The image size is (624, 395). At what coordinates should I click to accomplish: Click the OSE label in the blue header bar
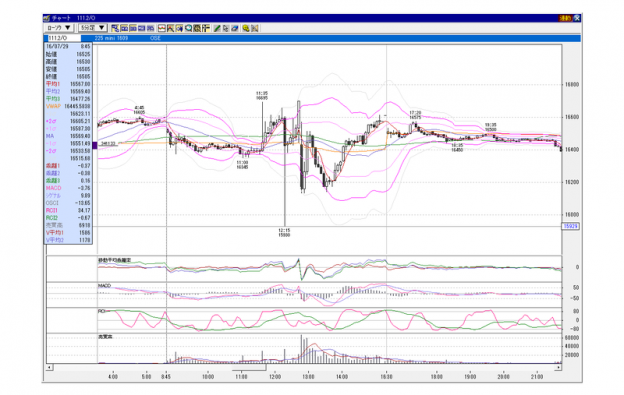point(155,38)
